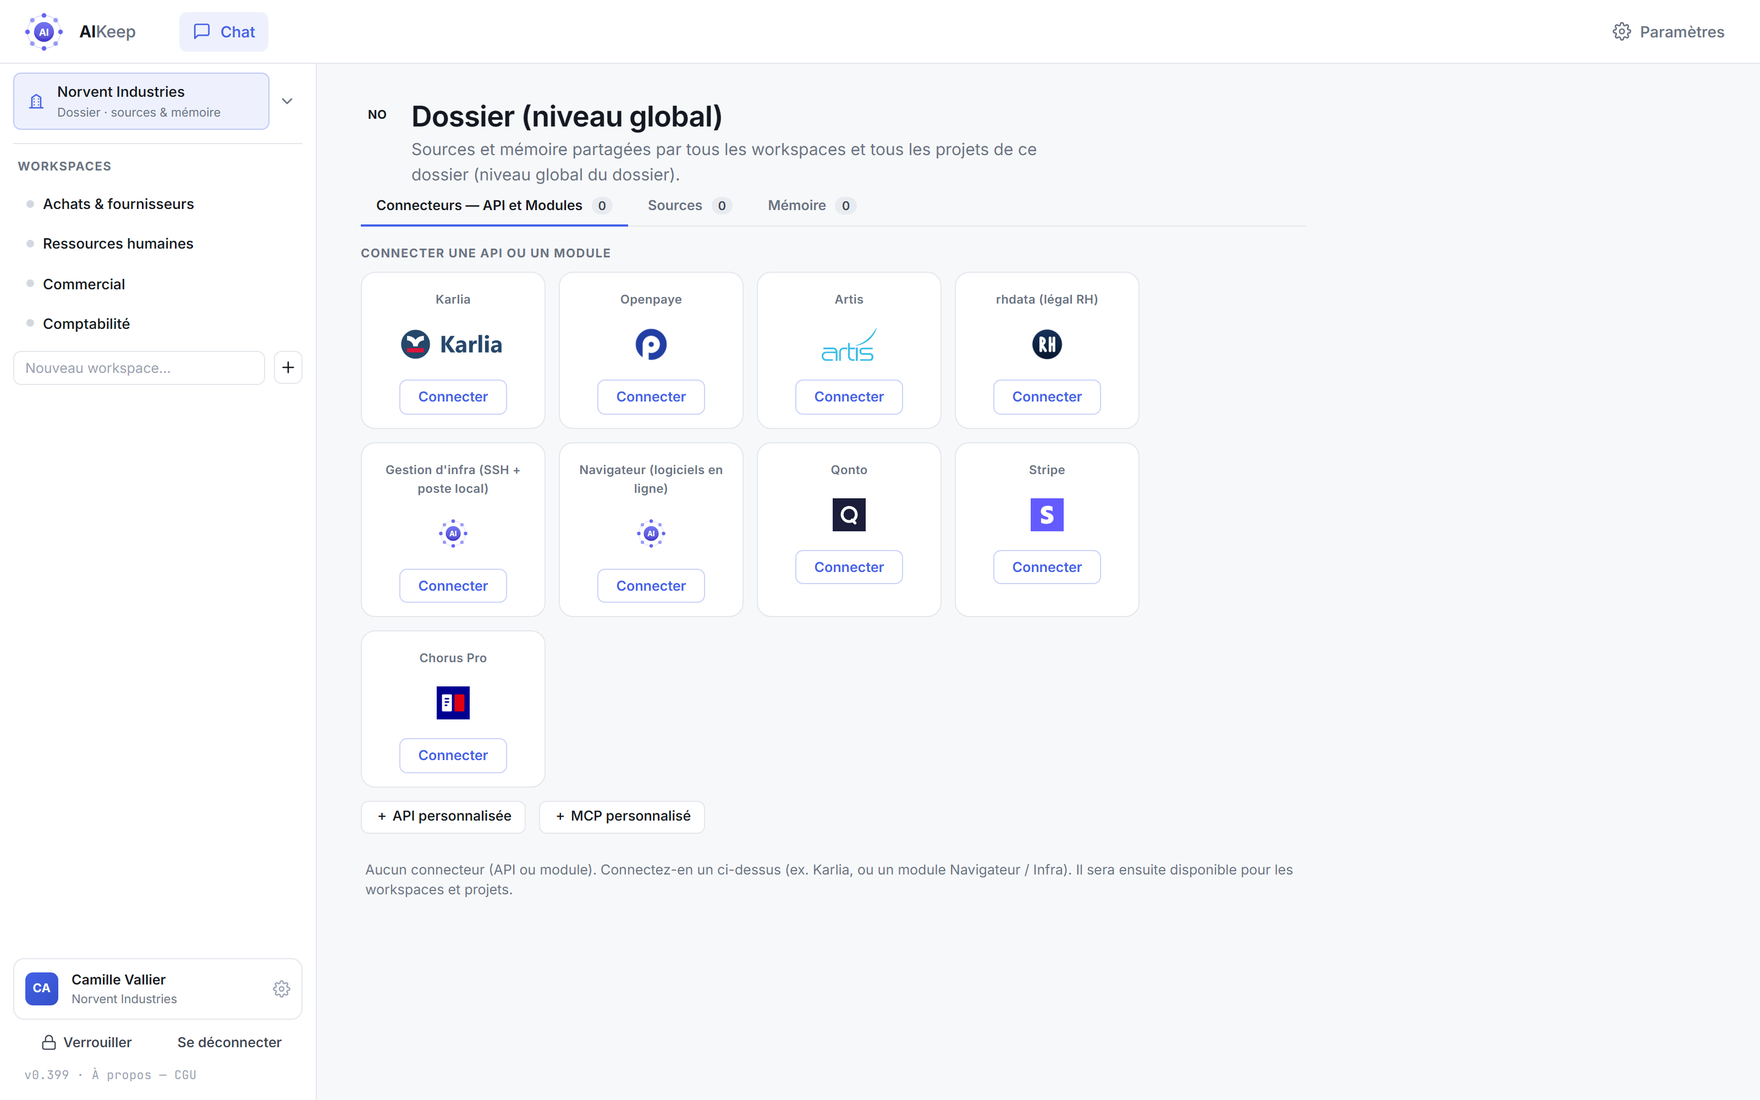Connect the Stripe connector
Viewport: 1760px width, 1100px height.
(x=1047, y=567)
